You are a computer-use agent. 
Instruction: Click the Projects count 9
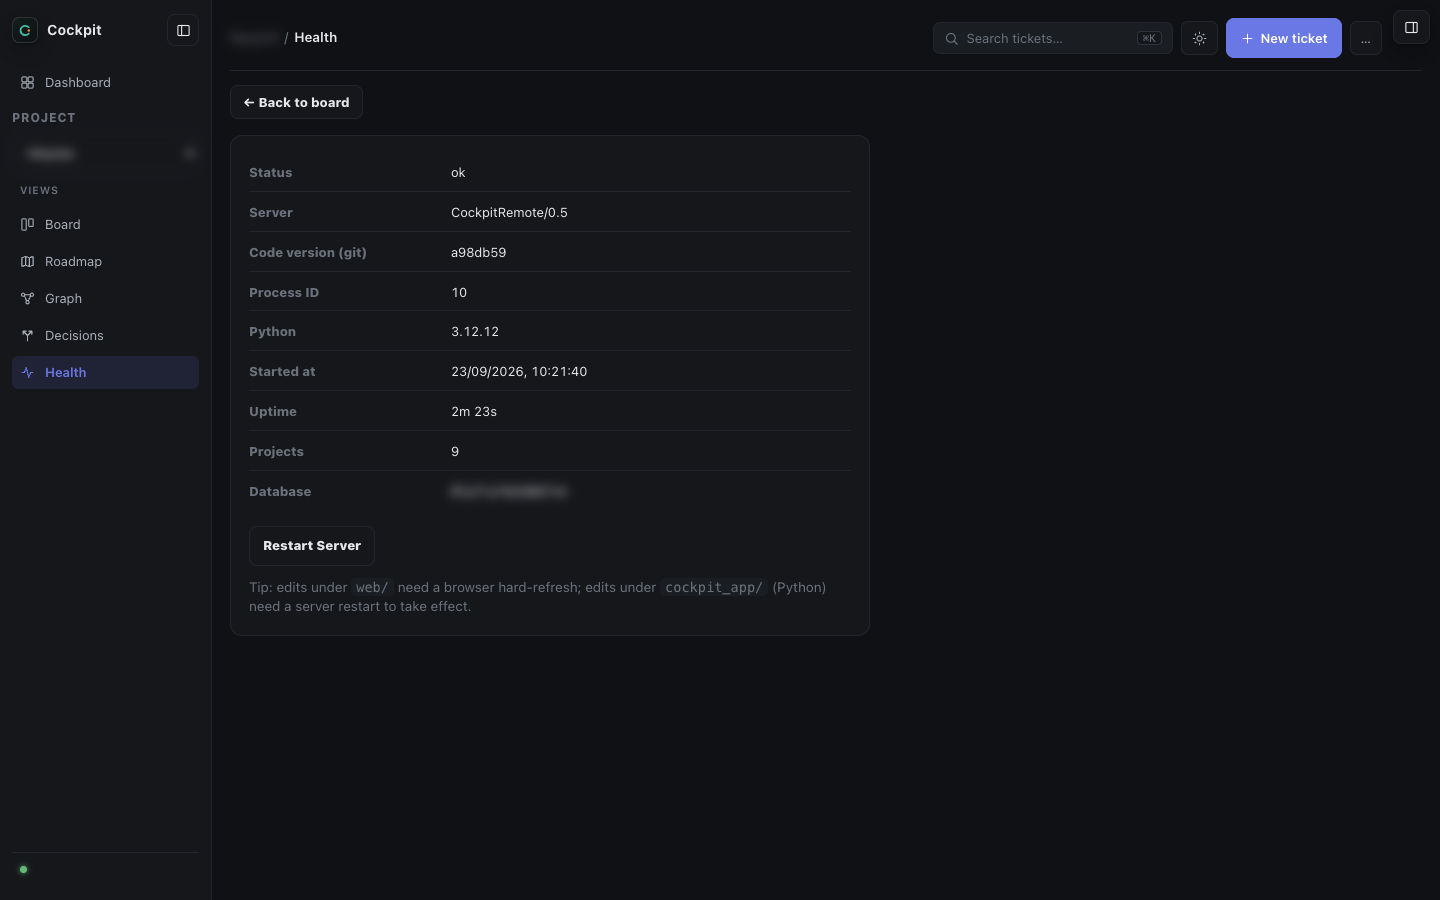[x=455, y=451]
